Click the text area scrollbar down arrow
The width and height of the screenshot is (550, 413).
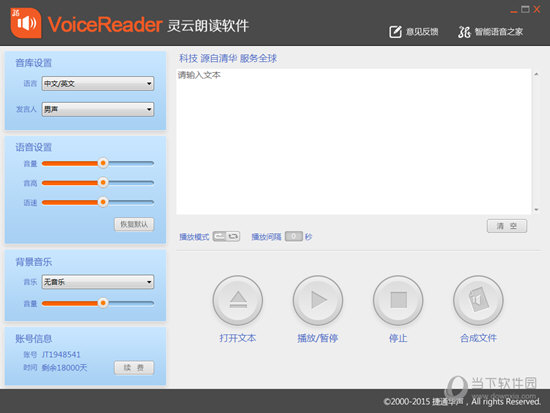pos(537,209)
